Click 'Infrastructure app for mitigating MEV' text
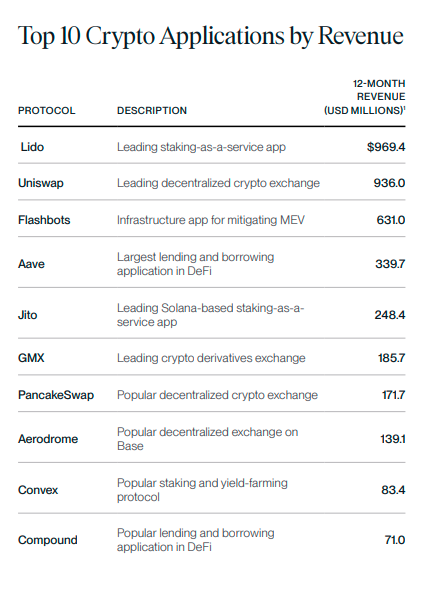433x593 pixels. (211, 220)
